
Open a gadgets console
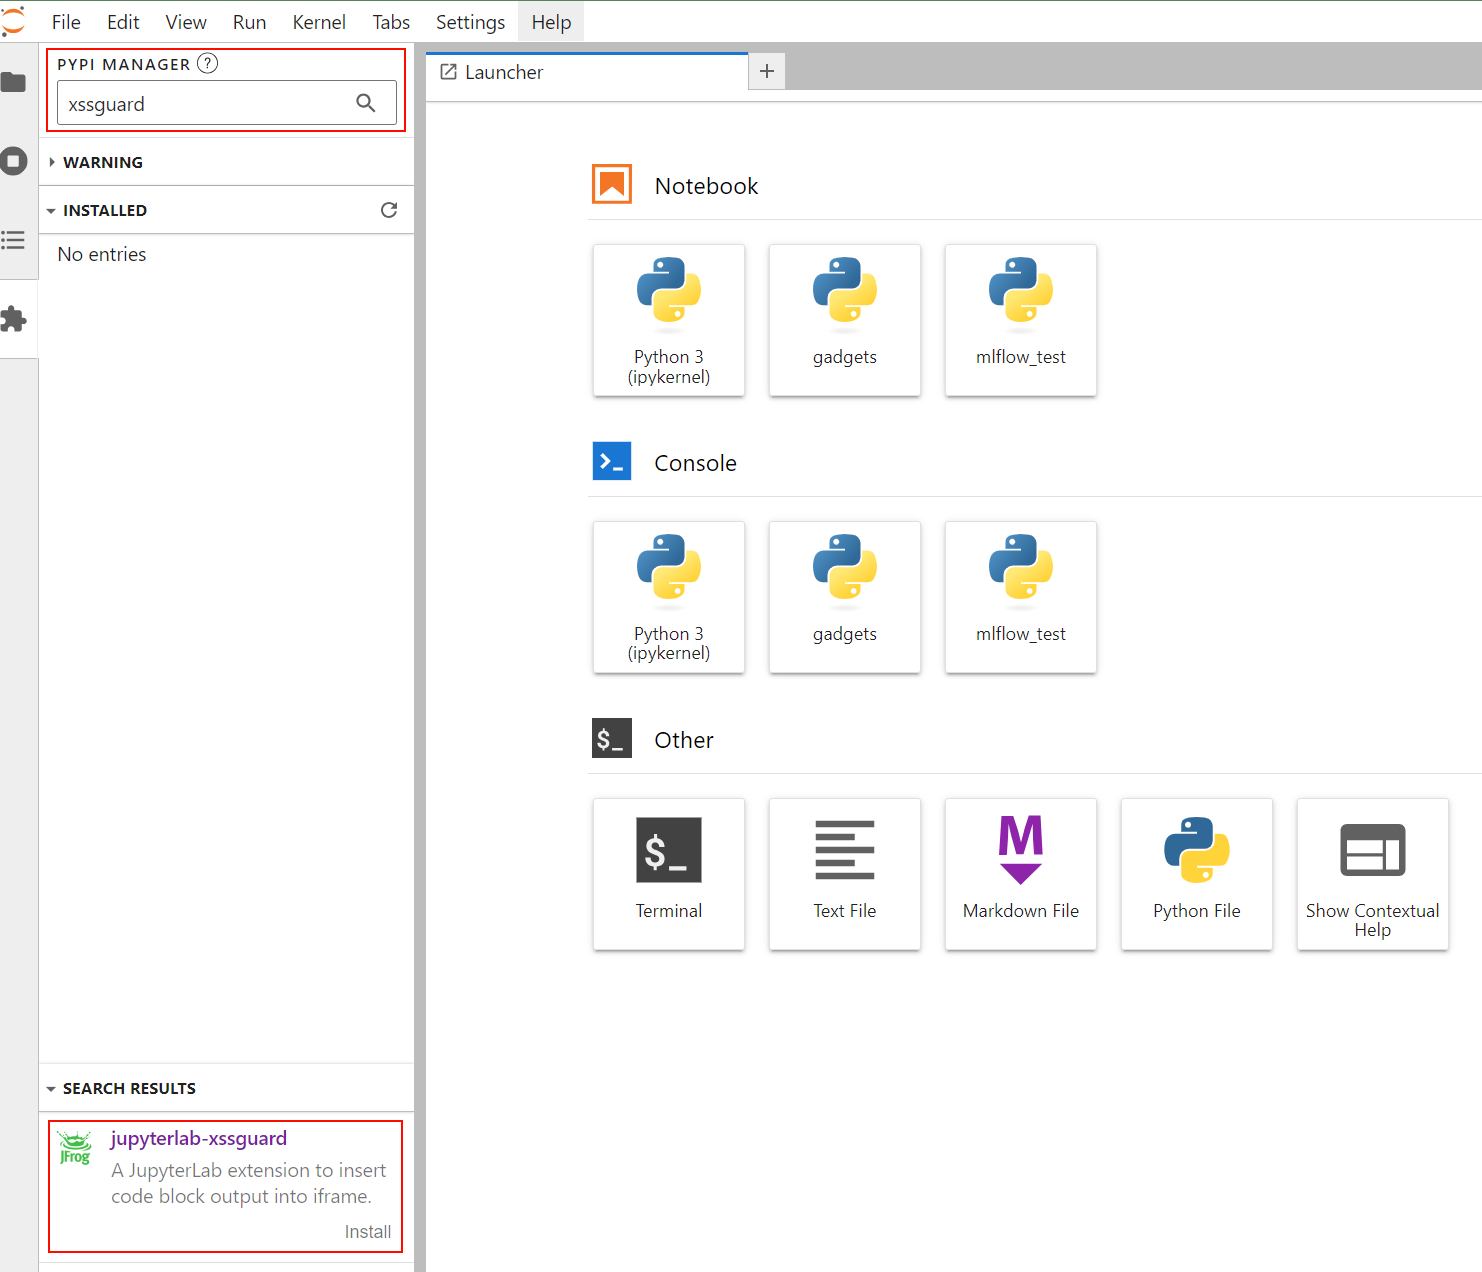click(x=844, y=597)
